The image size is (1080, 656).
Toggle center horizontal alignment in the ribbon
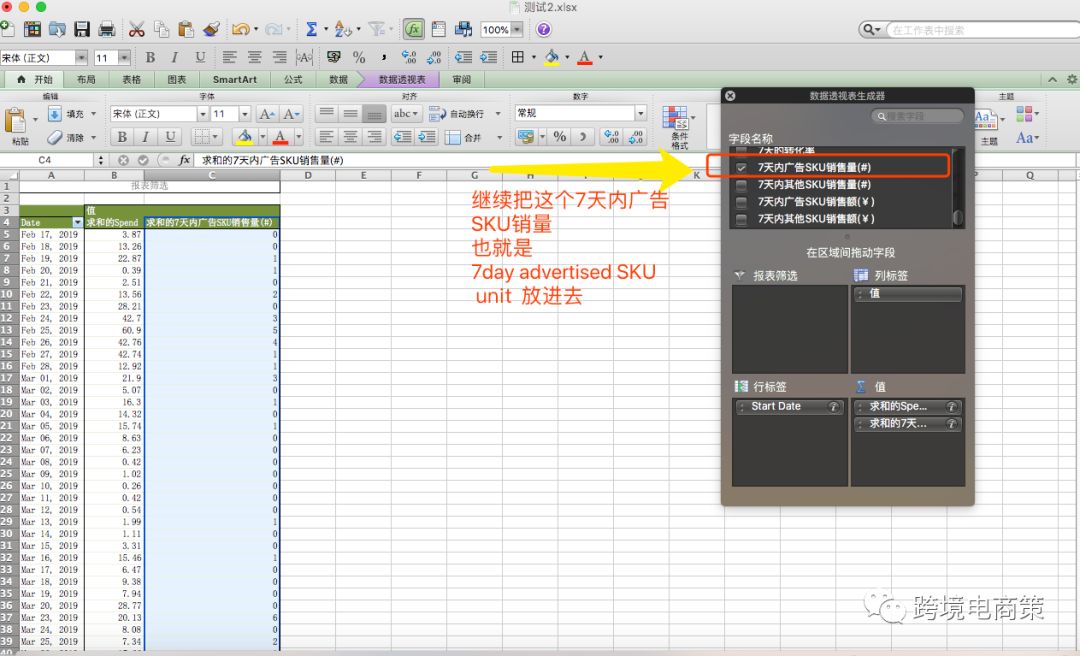point(350,137)
